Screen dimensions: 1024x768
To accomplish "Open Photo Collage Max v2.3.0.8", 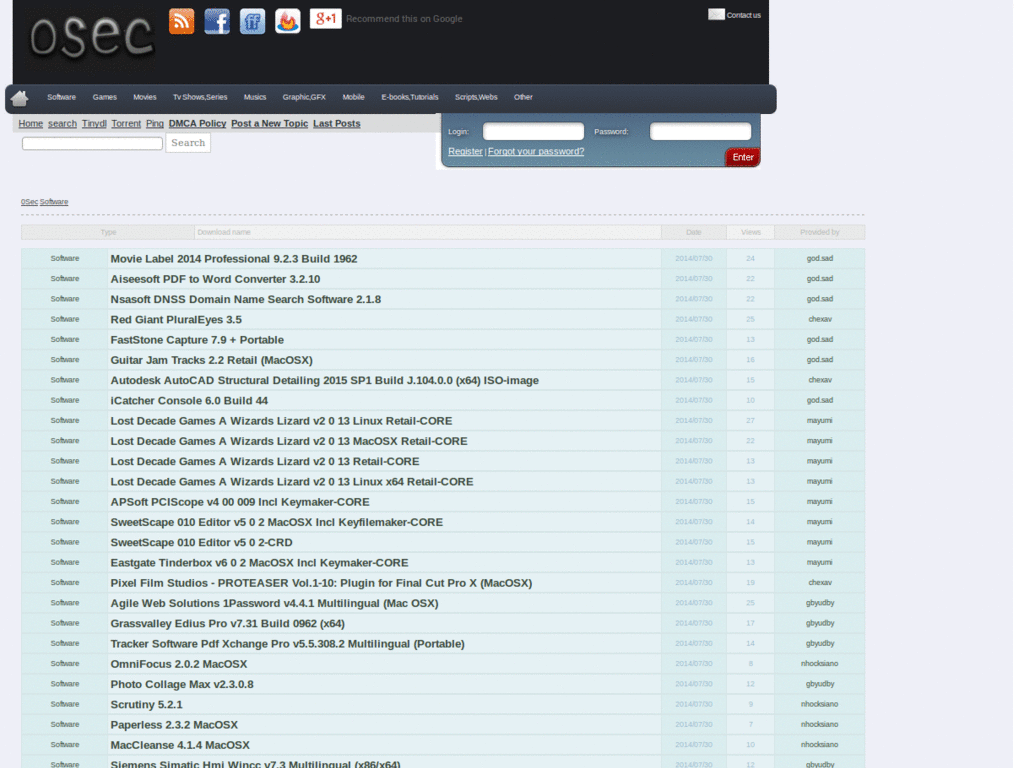I will point(182,684).
